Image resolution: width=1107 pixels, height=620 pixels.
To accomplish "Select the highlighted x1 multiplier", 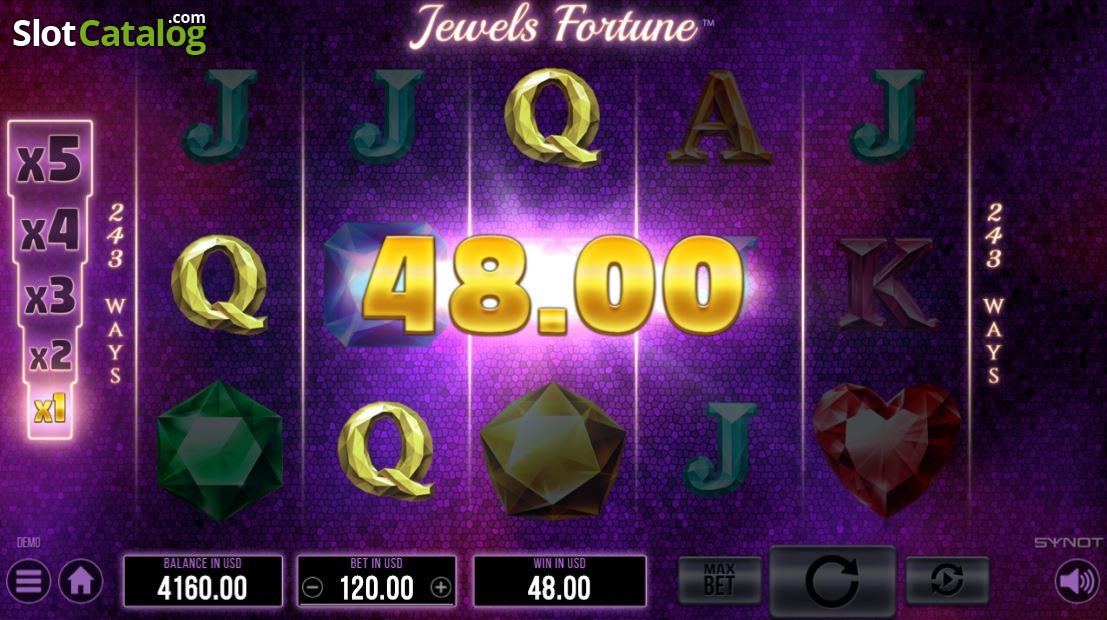I will pyautogui.click(x=50, y=409).
